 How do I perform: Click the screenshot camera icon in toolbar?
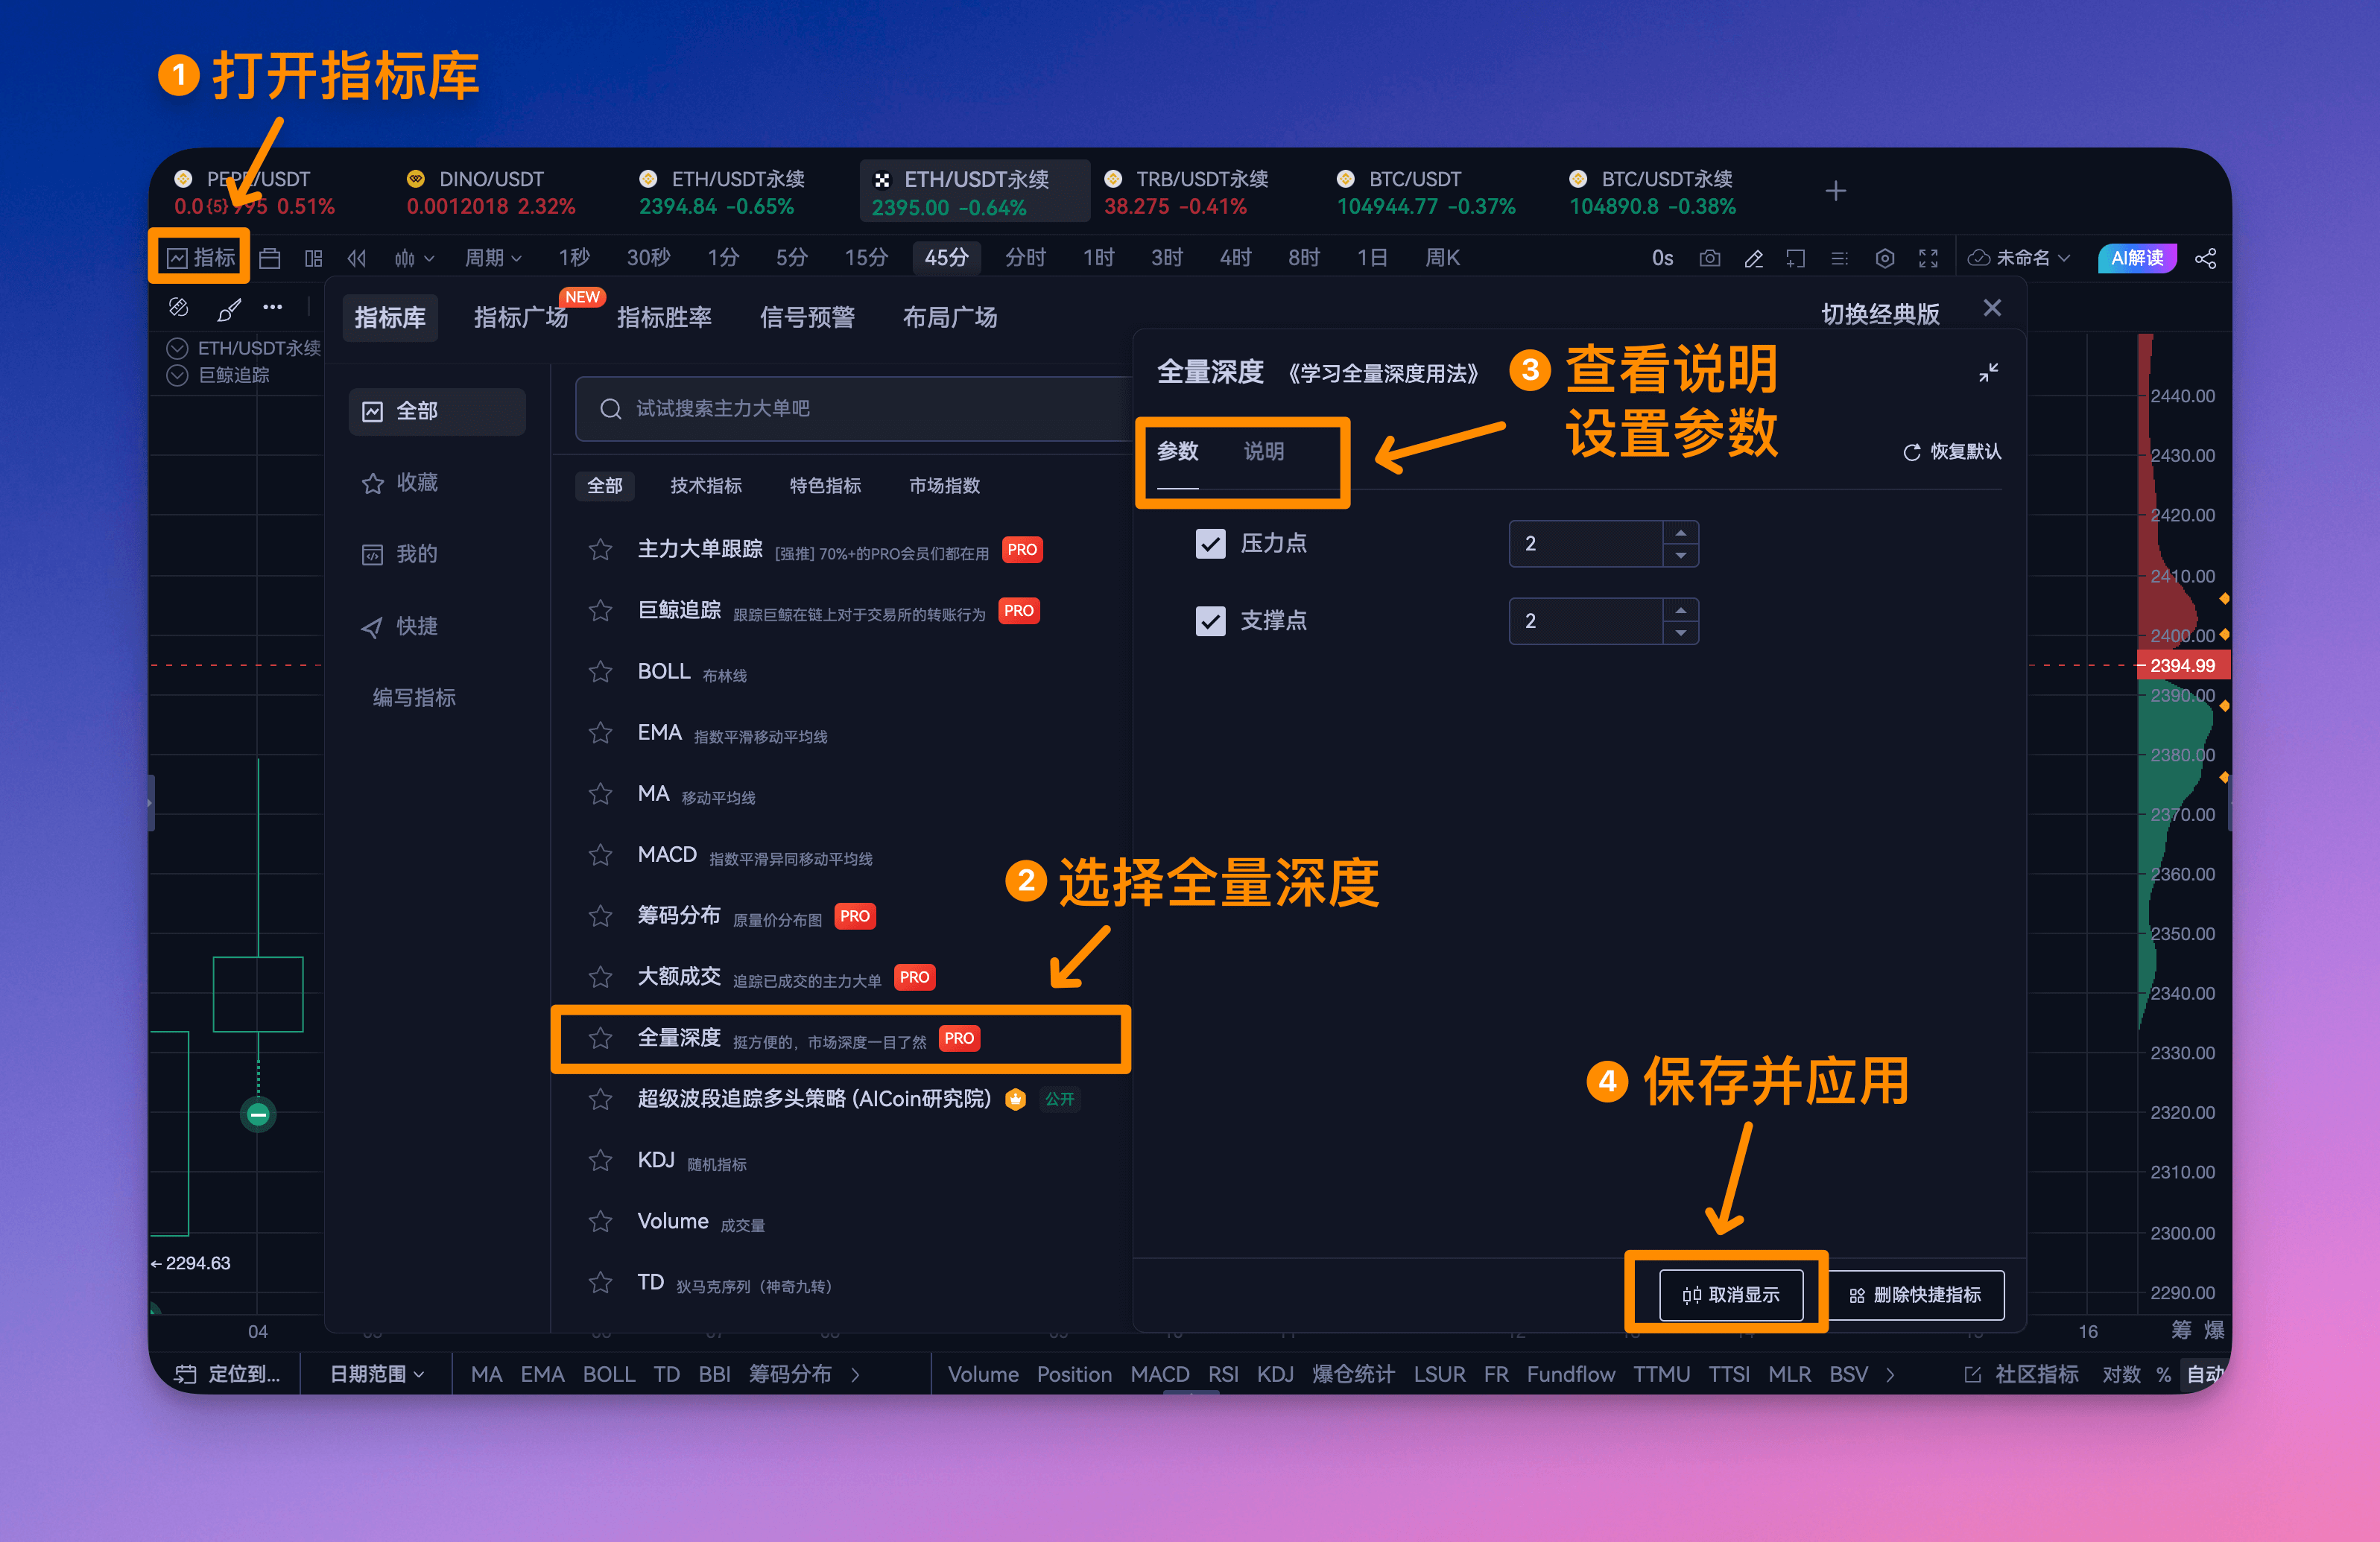pyautogui.click(x=1709, y=258)
